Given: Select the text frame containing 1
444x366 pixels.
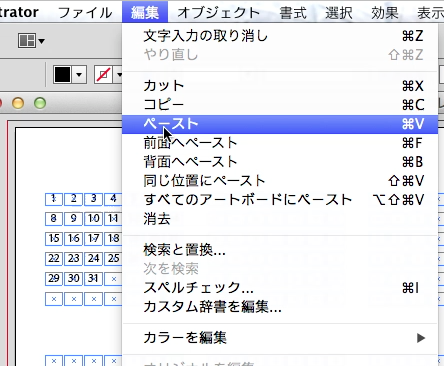Looking at the screenshot, I should tap(54, 199).
